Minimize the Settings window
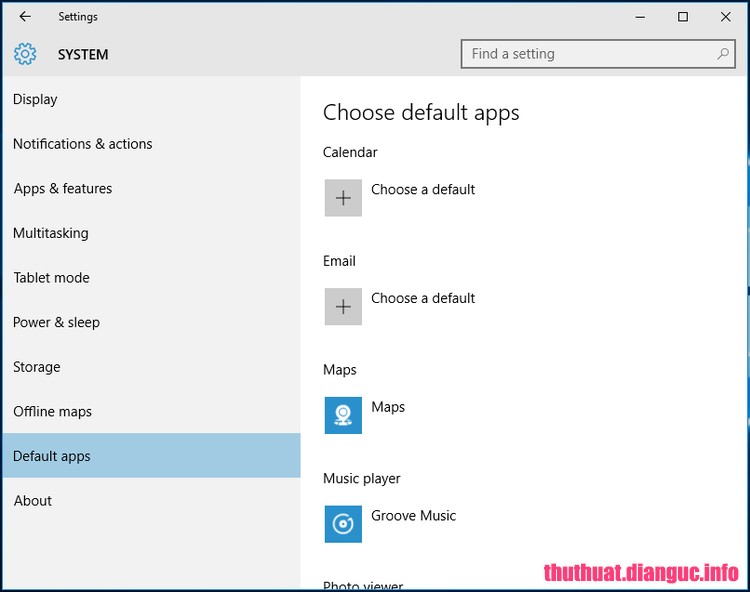Viewport: 750px width, 592px height. click(x=640, y=17)
